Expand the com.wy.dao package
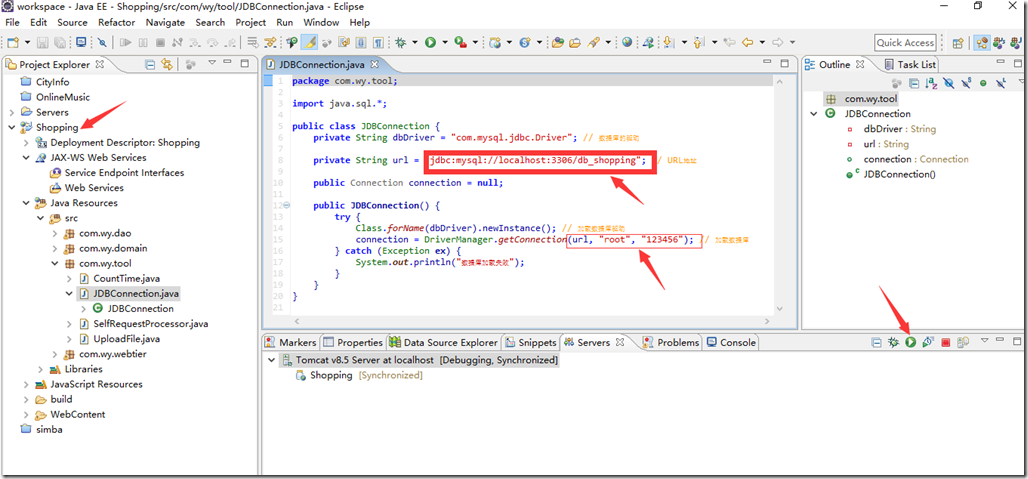This screenshot has width=1028, height=479. point(55,233)
